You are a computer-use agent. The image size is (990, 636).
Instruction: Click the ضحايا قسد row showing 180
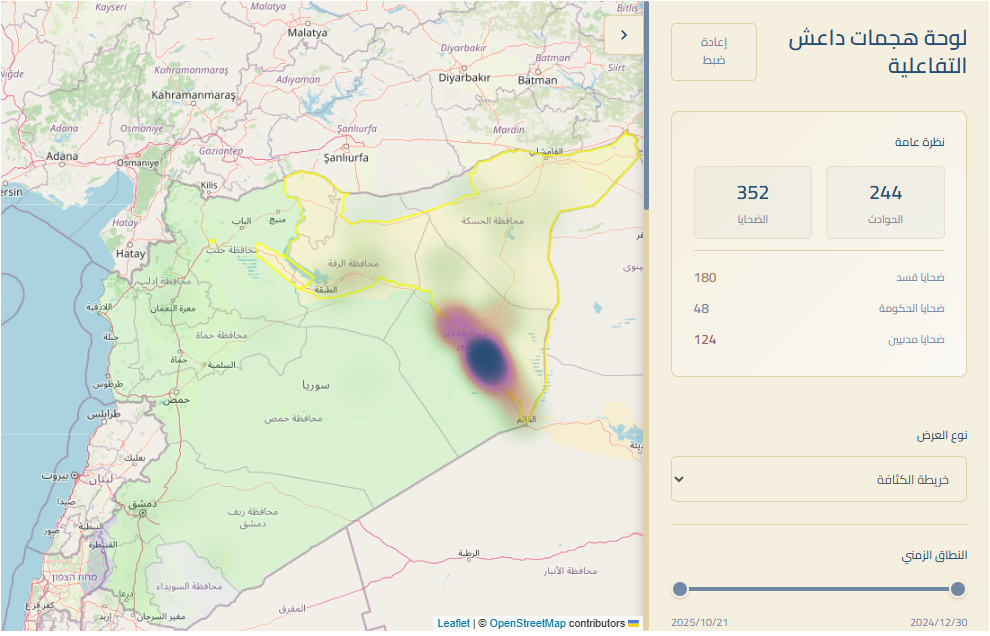[819, 278]
